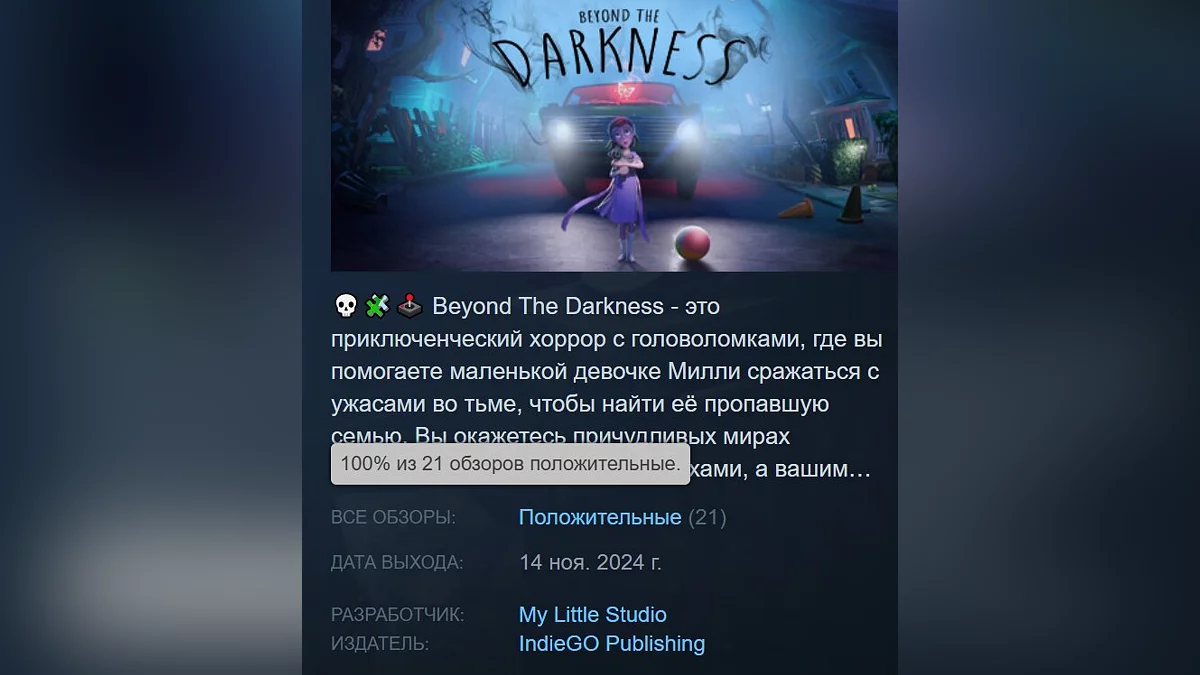The height and width of the screenshot is (675, 1200).
Task: Click the joystick emoji icon
Action: 409,306
